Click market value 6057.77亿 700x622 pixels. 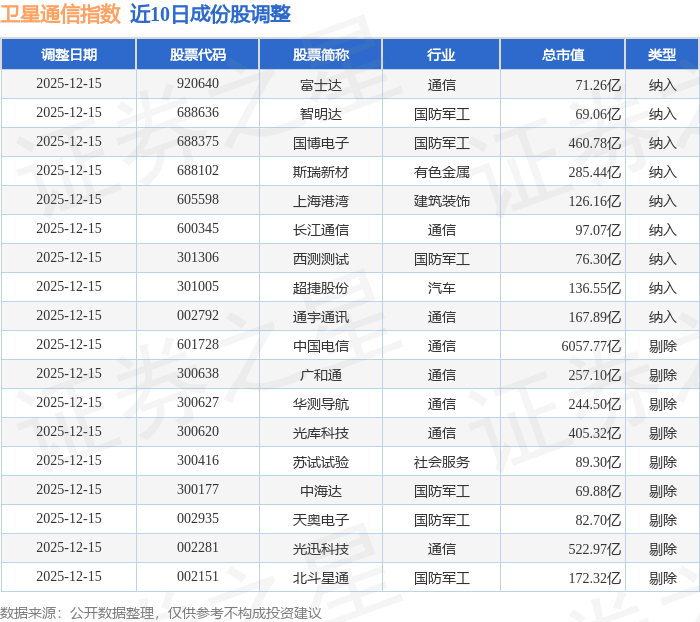point(591,346)
